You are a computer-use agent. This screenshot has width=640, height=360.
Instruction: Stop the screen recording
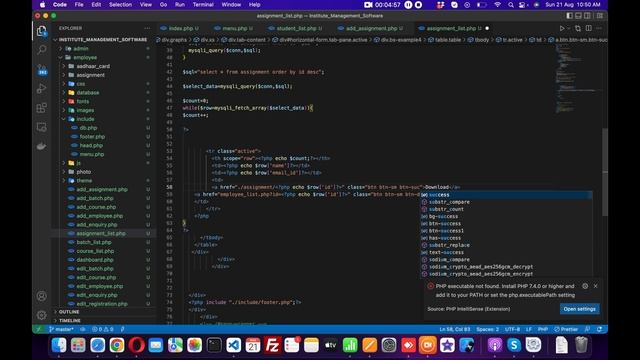(x=418, y=5)
